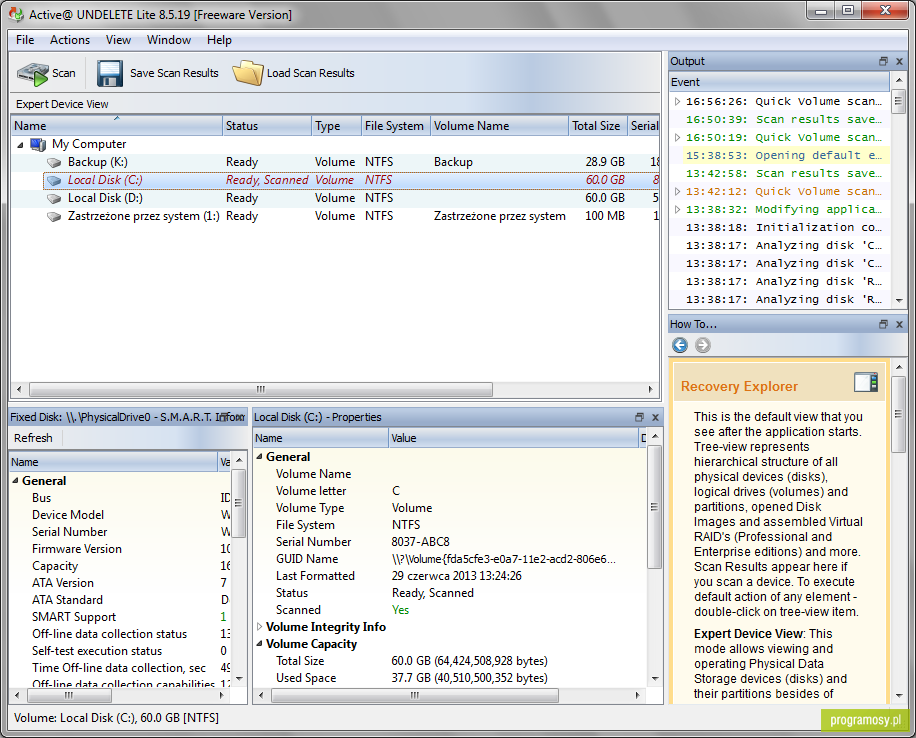Click the device list horizontal scrollbar thumb
916x738 pixels.
(x=261, y=389)
